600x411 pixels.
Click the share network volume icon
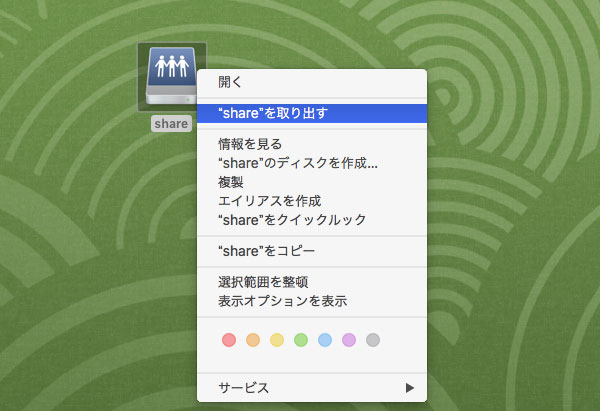(x=171, y=77)
